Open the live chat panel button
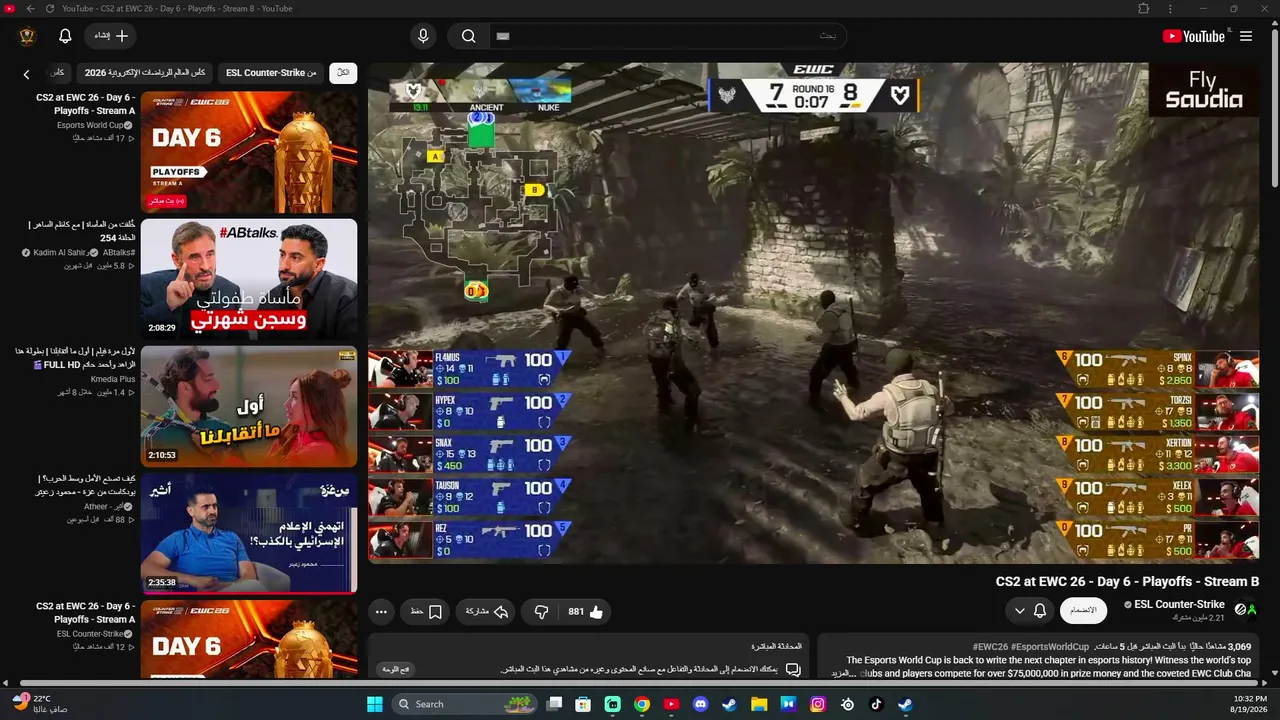1280x720 pixels. coord(397,669)
